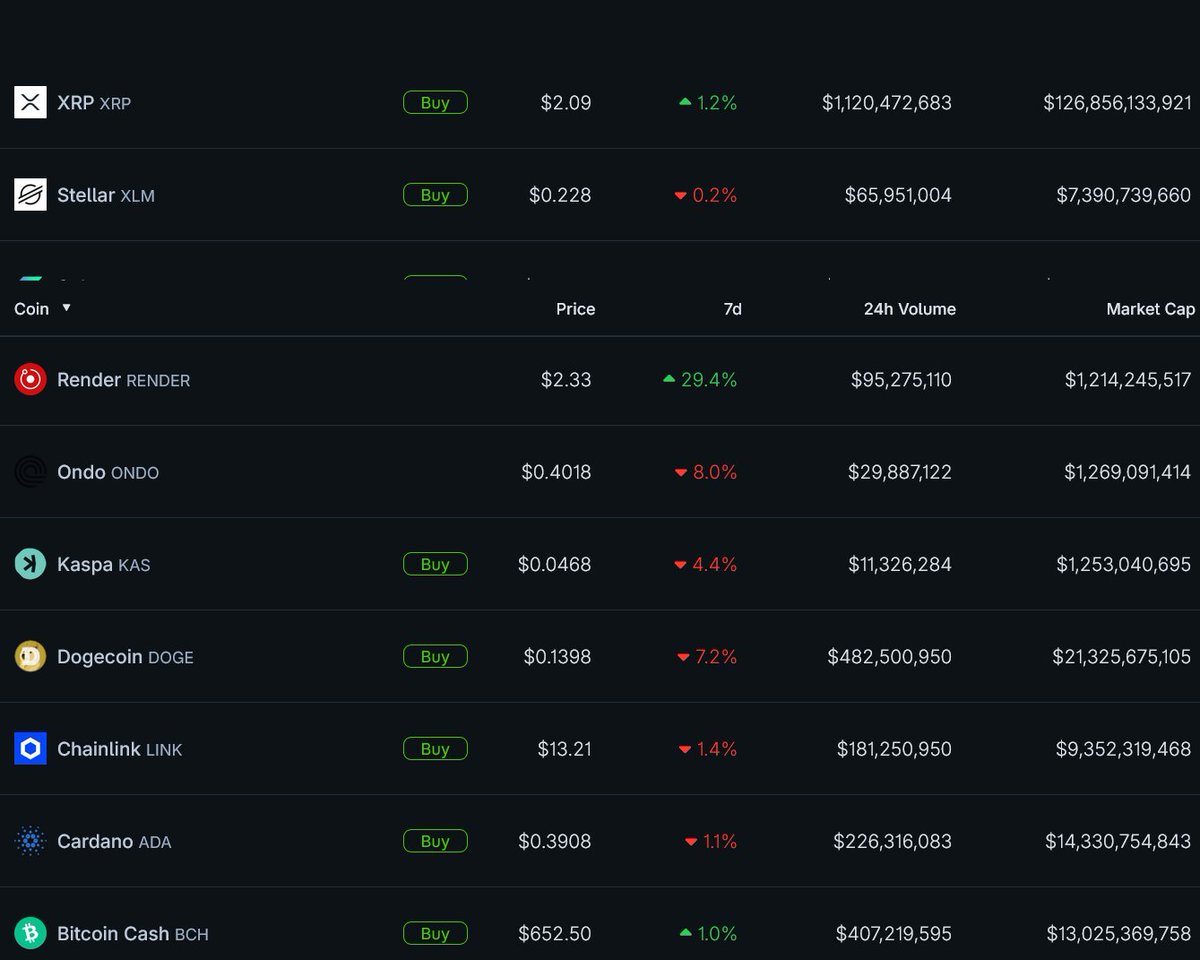The width and height of the screenshot is (1200, 960).
Task: Click the Buy button for Stellar
Action: [x=435, y=195]
